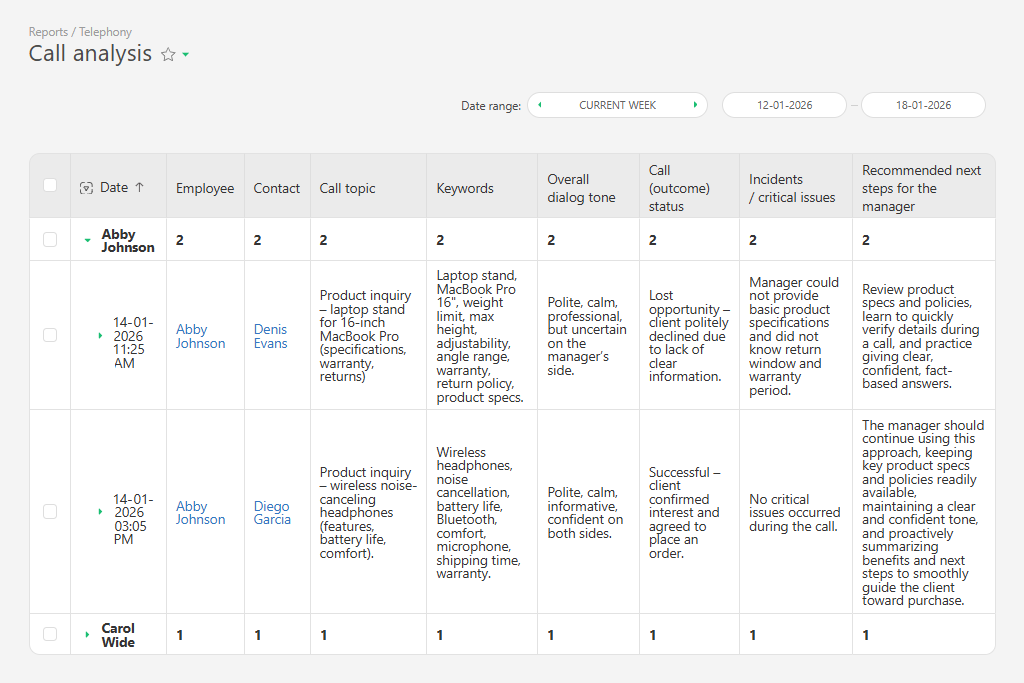Expand the Carol Wide group
1024x683 pixels.
point(85,634)
